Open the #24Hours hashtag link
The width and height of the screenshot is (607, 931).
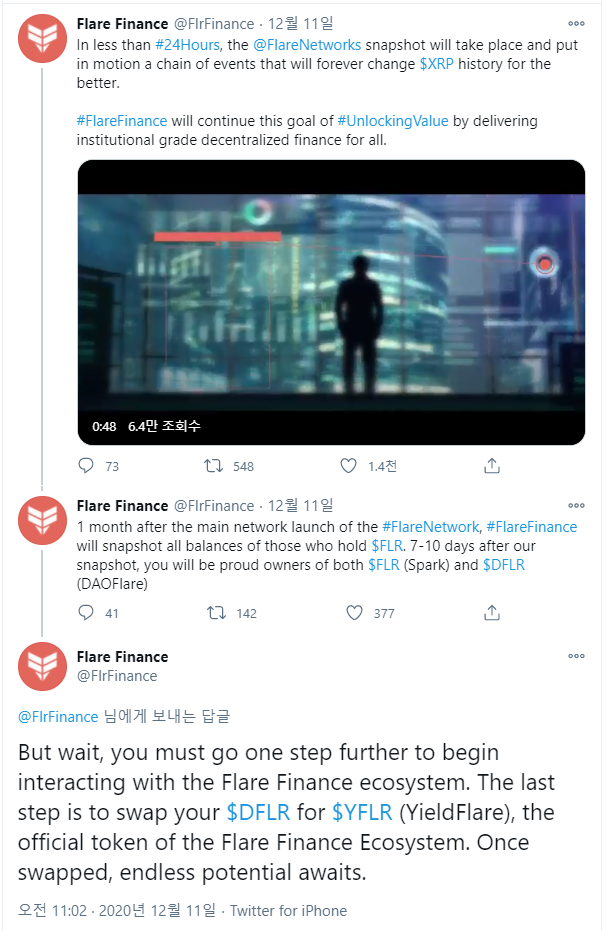(188, 45)
